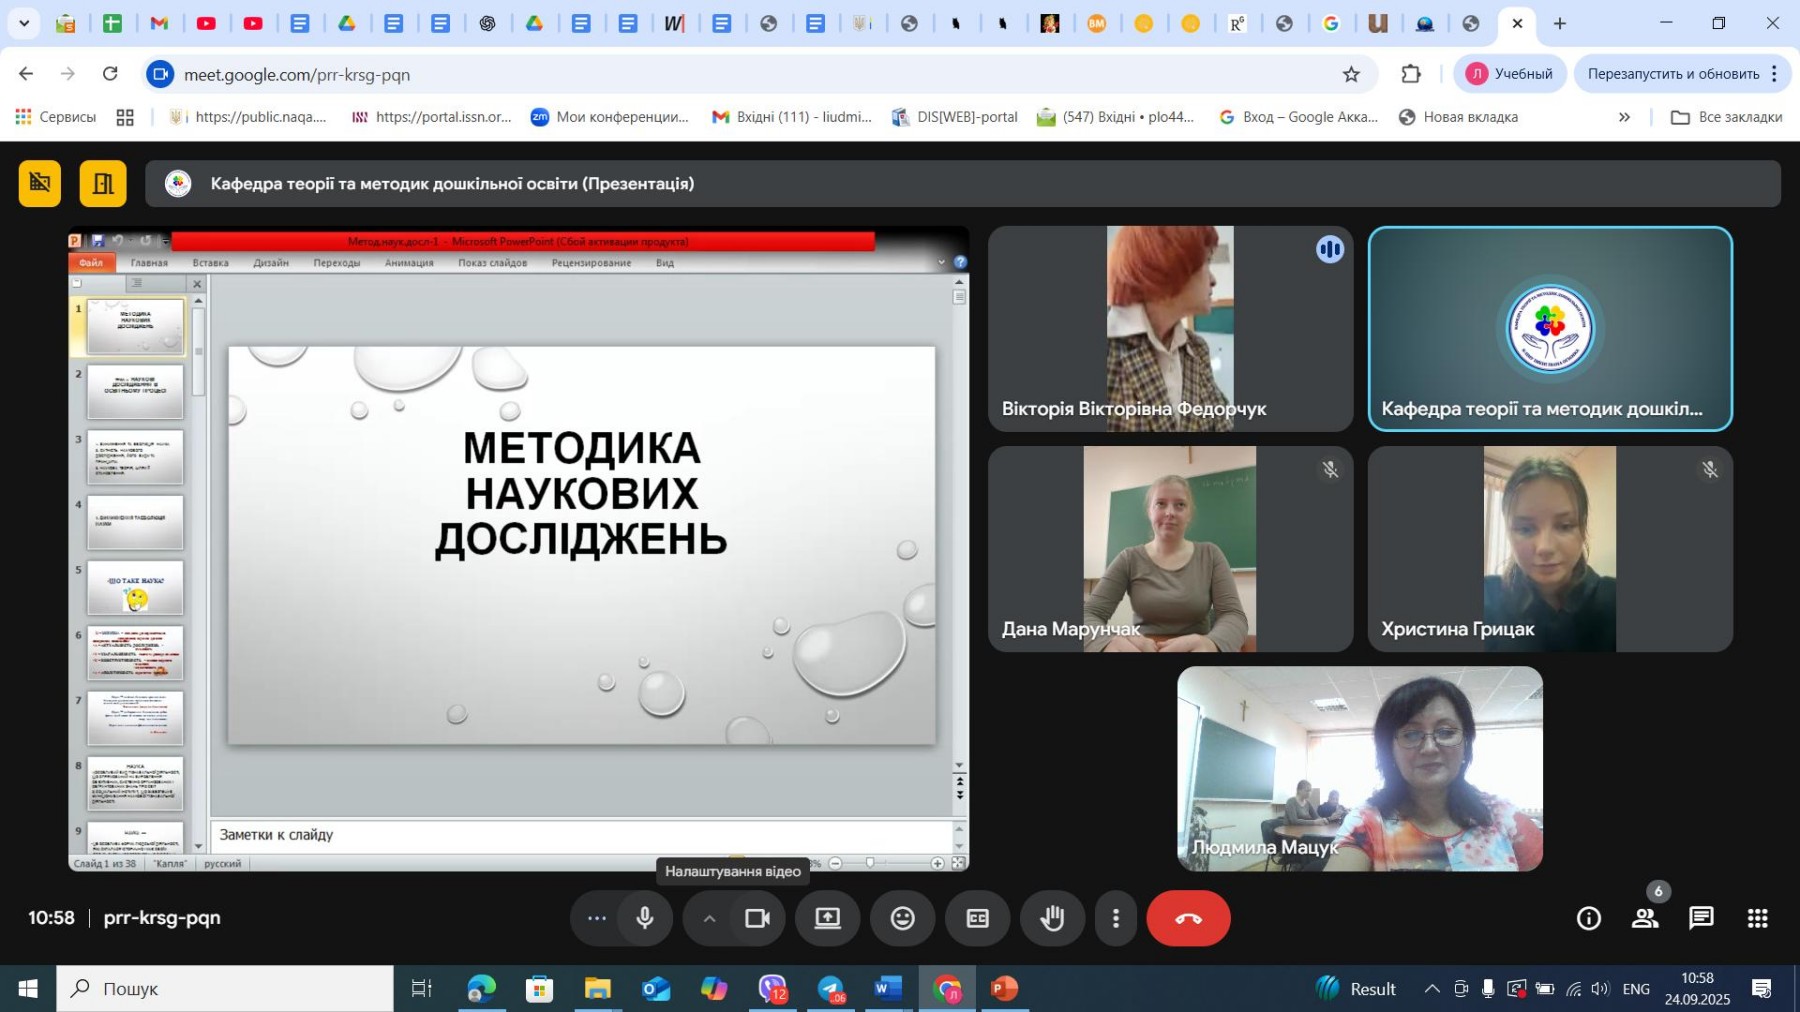
Task: Click the Учебный profile button
Action: (1510, 74)
